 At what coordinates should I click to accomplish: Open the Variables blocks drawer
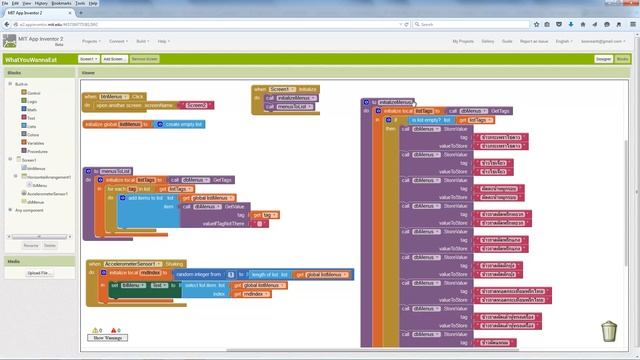point(33,143)
